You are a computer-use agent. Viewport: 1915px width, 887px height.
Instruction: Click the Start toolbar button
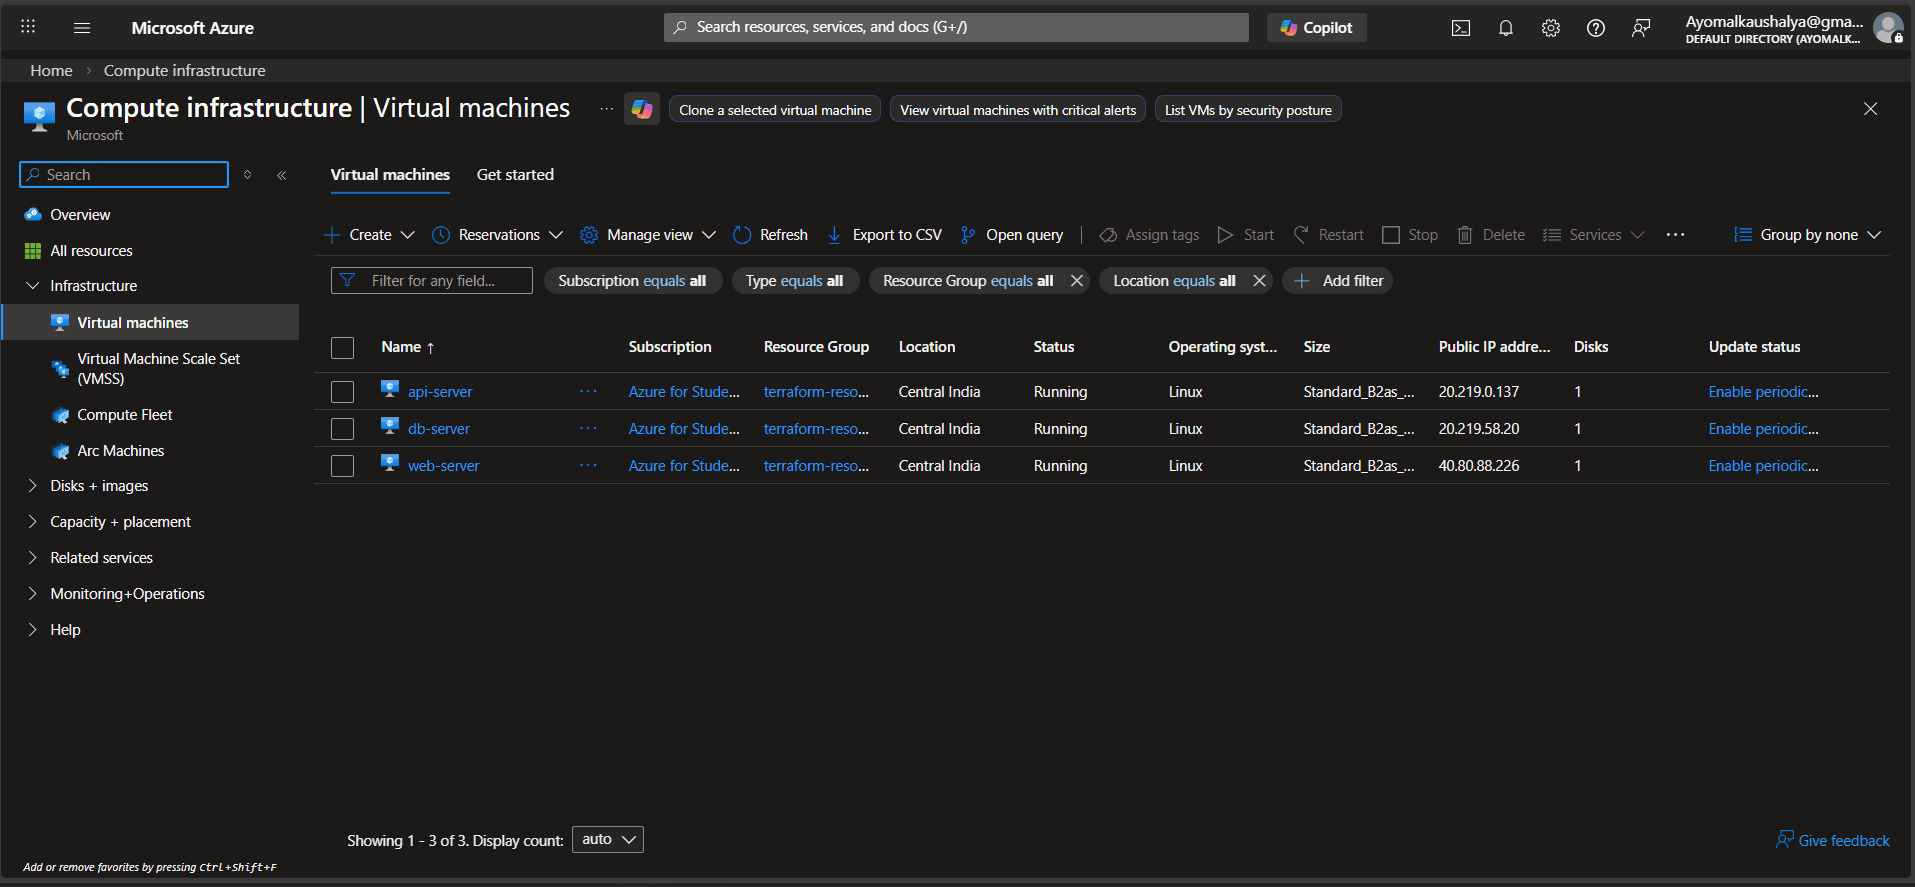(1245, 235)
